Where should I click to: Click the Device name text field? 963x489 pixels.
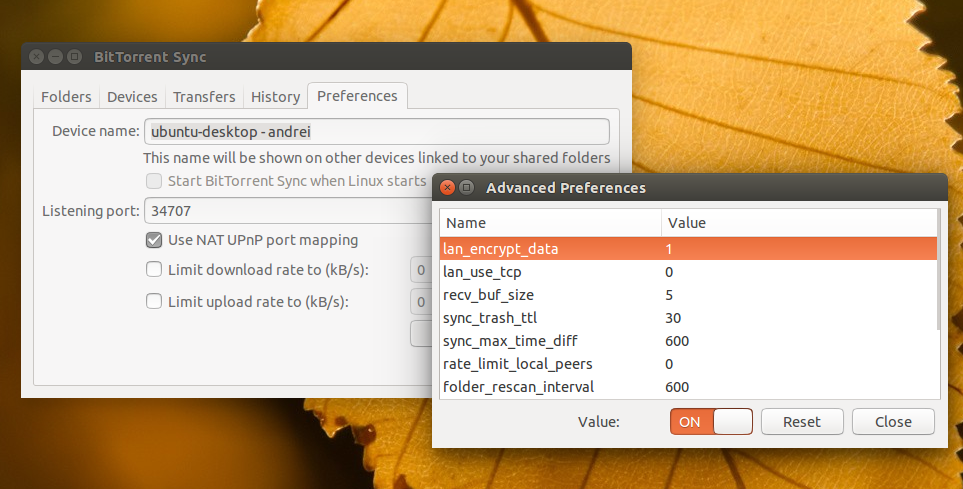click(376, 131)
